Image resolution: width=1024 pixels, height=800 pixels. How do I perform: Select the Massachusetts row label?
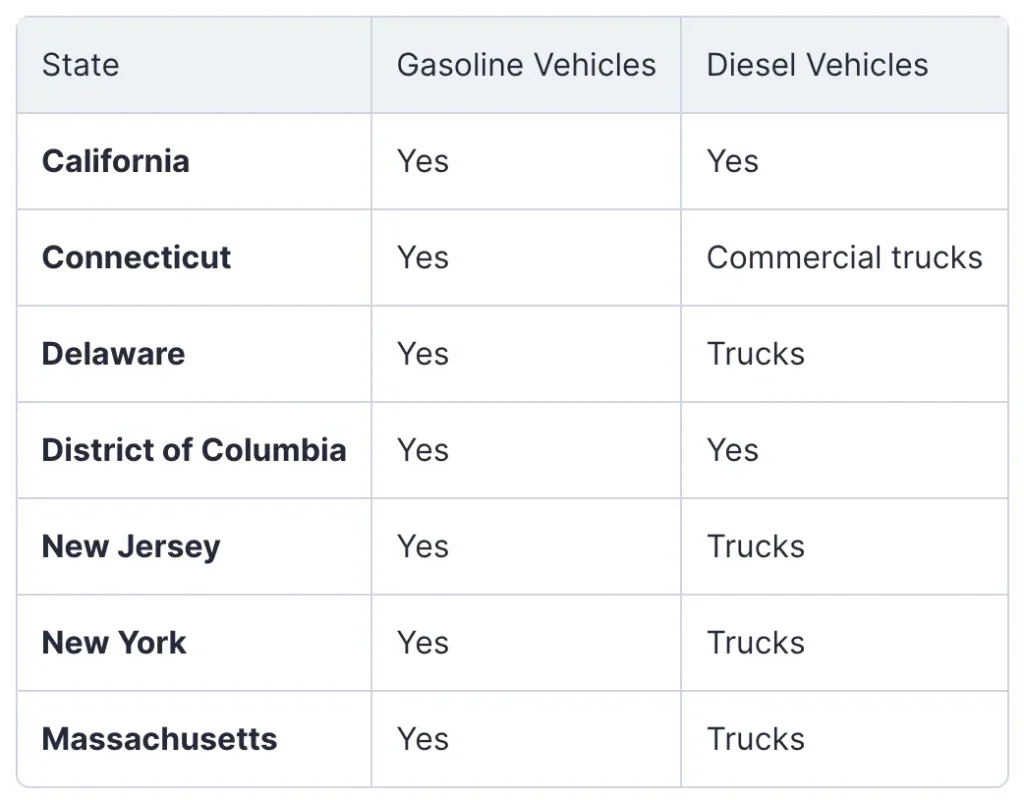click(159, 739)
